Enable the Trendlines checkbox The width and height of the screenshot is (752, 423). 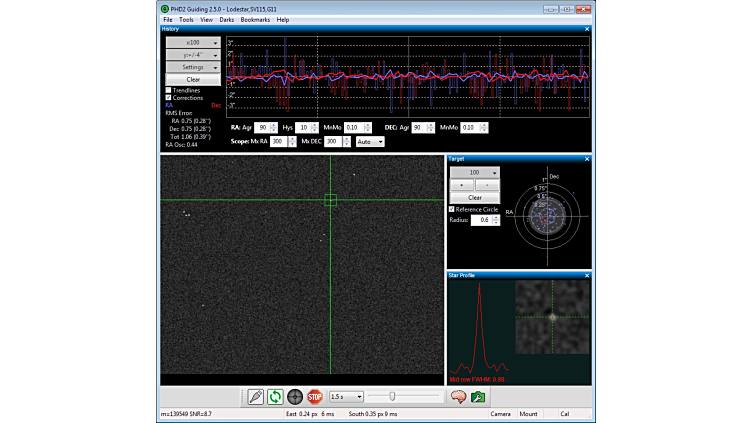pos(168,90)
